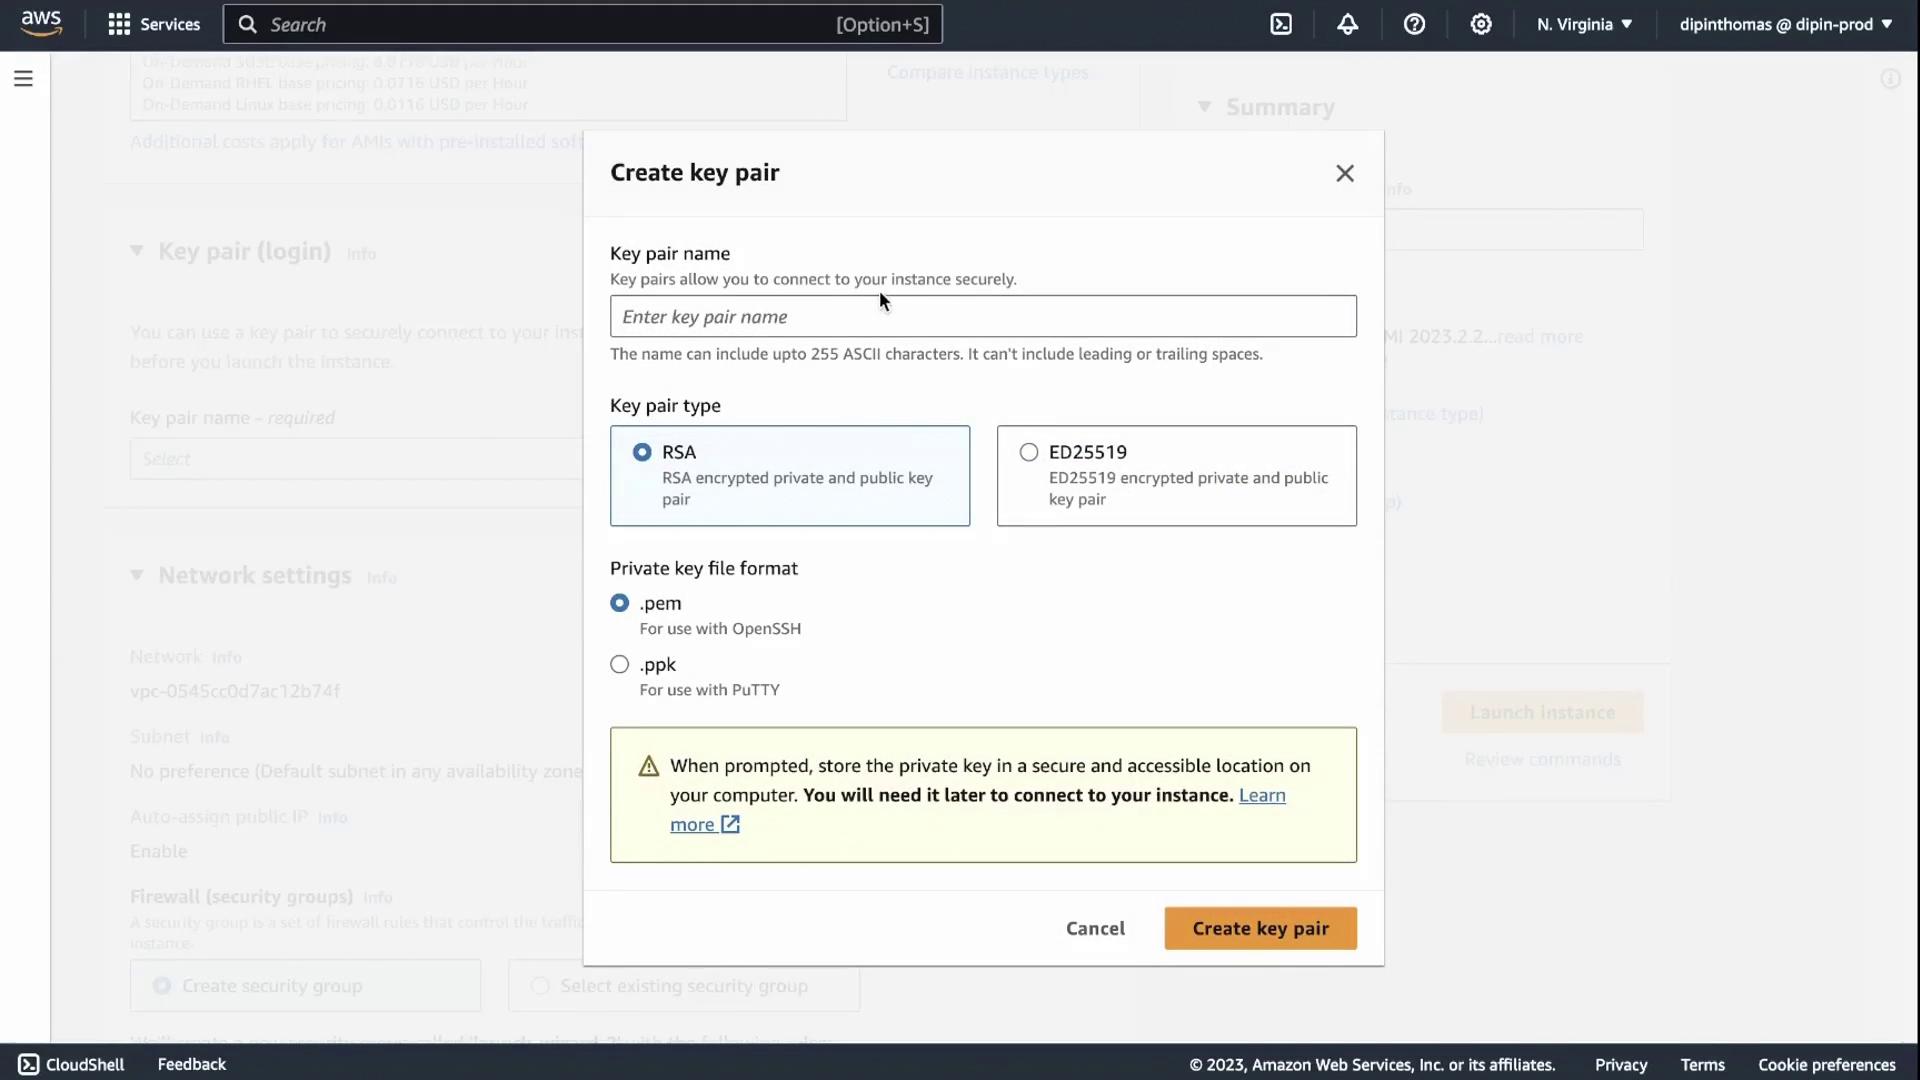Open the help question mark menu

click(x=1414, y=24)
